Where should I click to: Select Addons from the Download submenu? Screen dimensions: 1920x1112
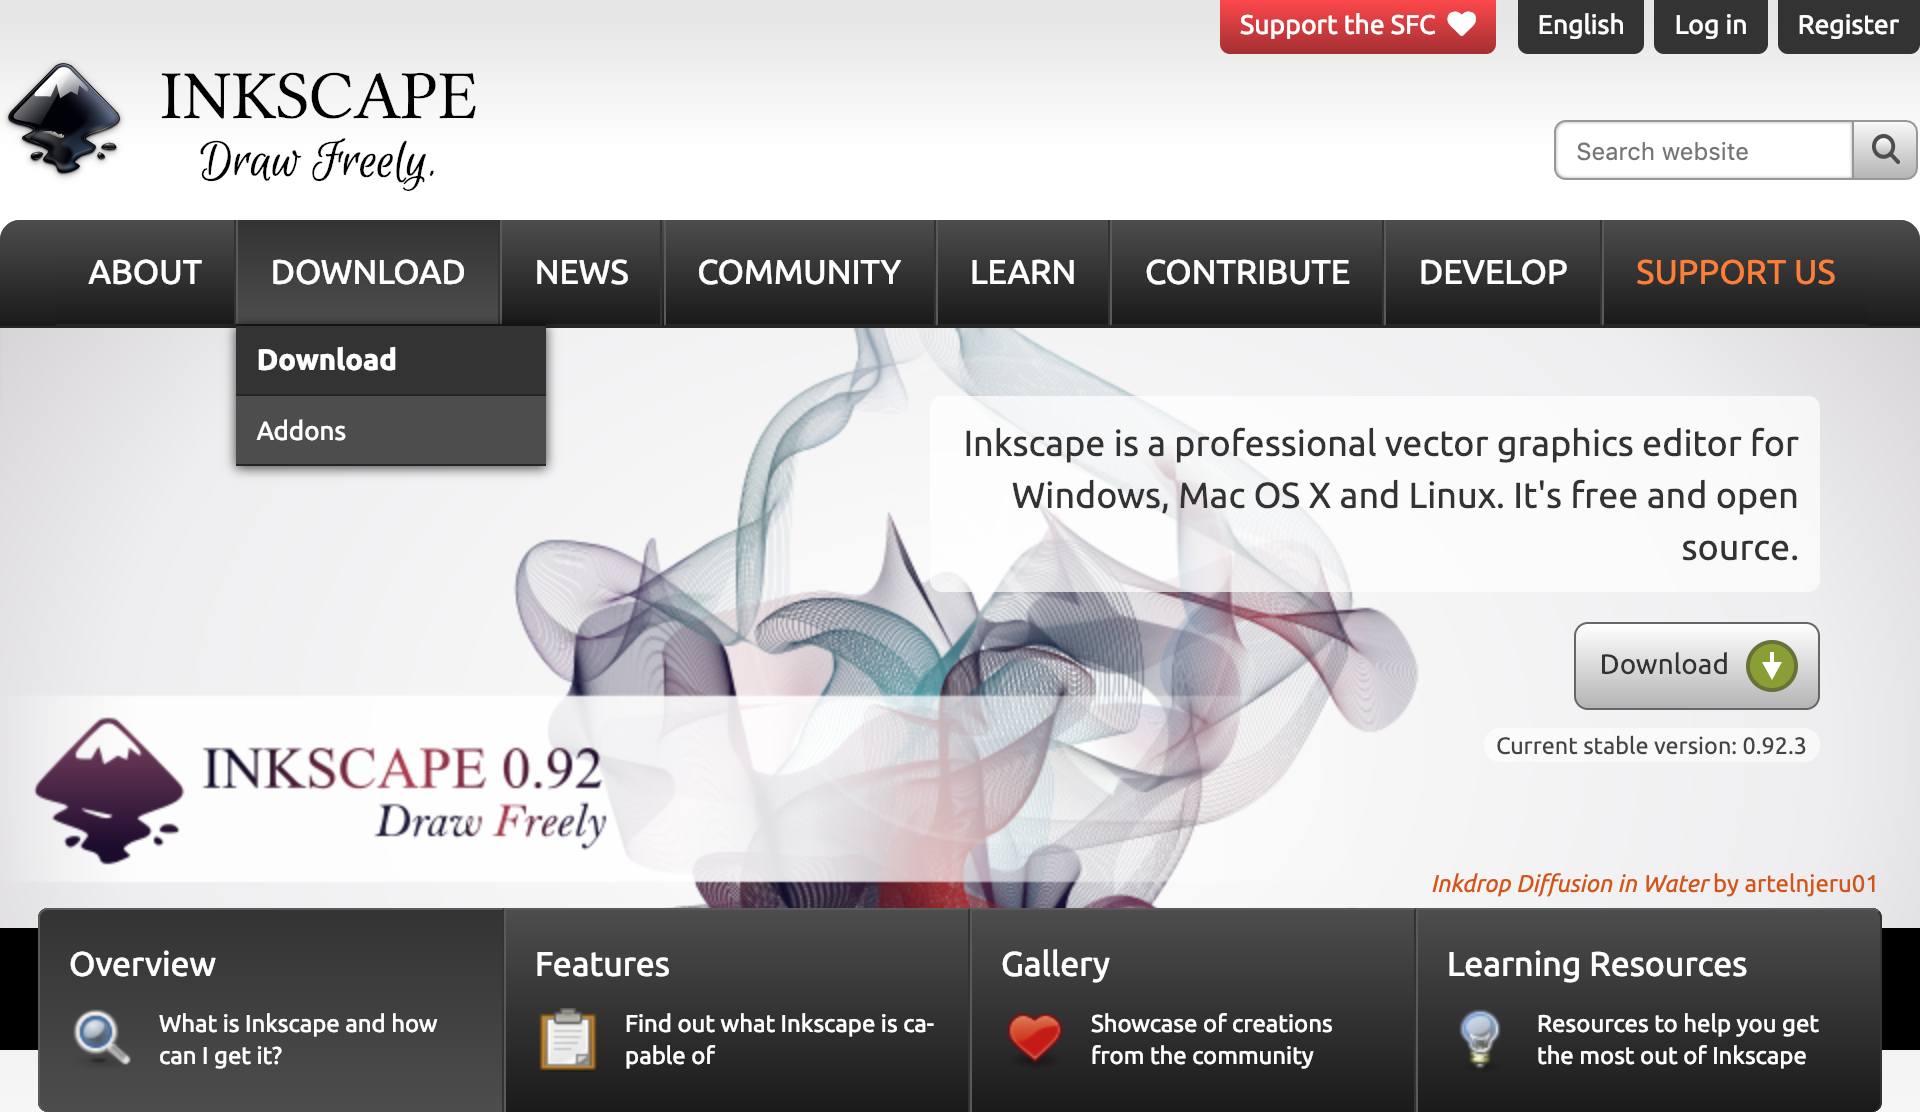[301, 431]
